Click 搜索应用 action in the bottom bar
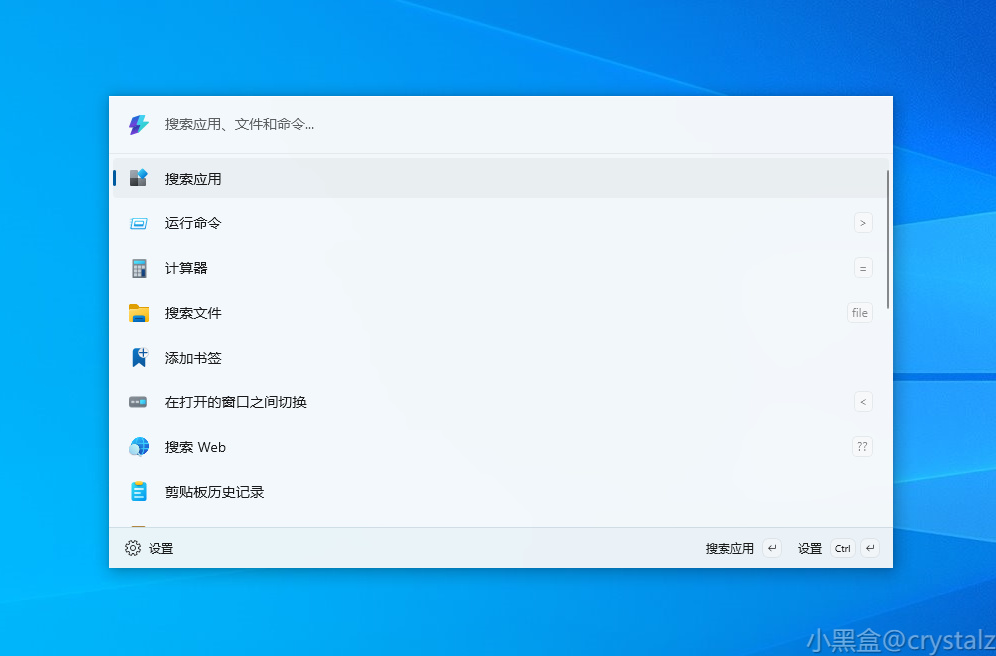 click(x=729, y=548)
